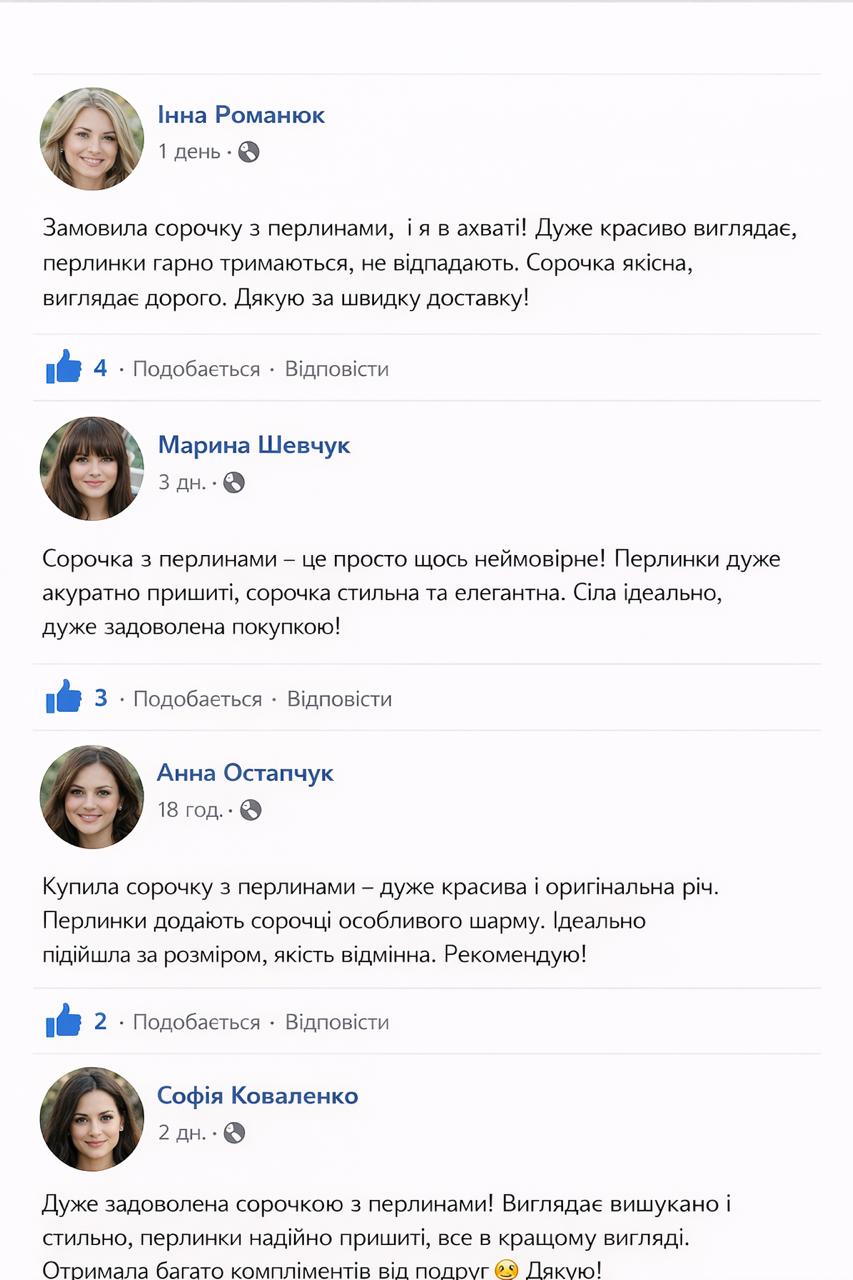The image size is (853, 1280).
Task: Open Анна Остапчук profile name link
Action: pyautogui.click(x=245, y=773)
